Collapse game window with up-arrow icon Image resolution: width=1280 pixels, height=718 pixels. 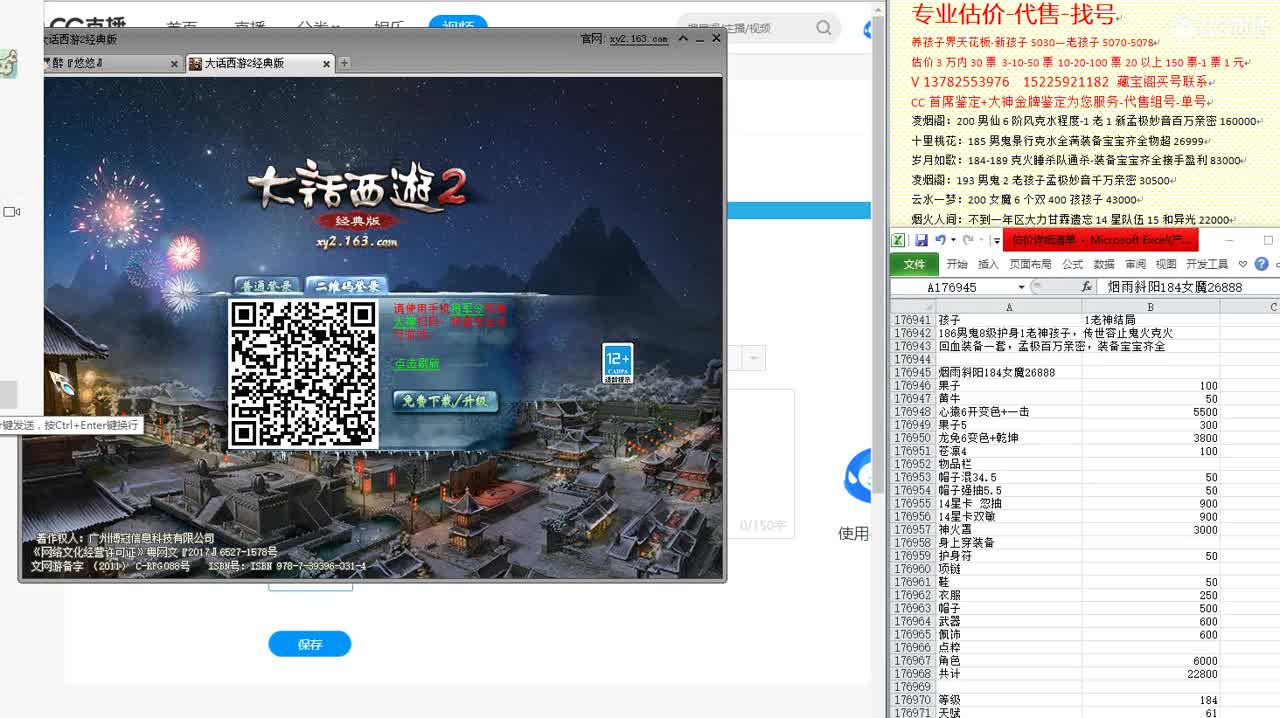point(683,39)
